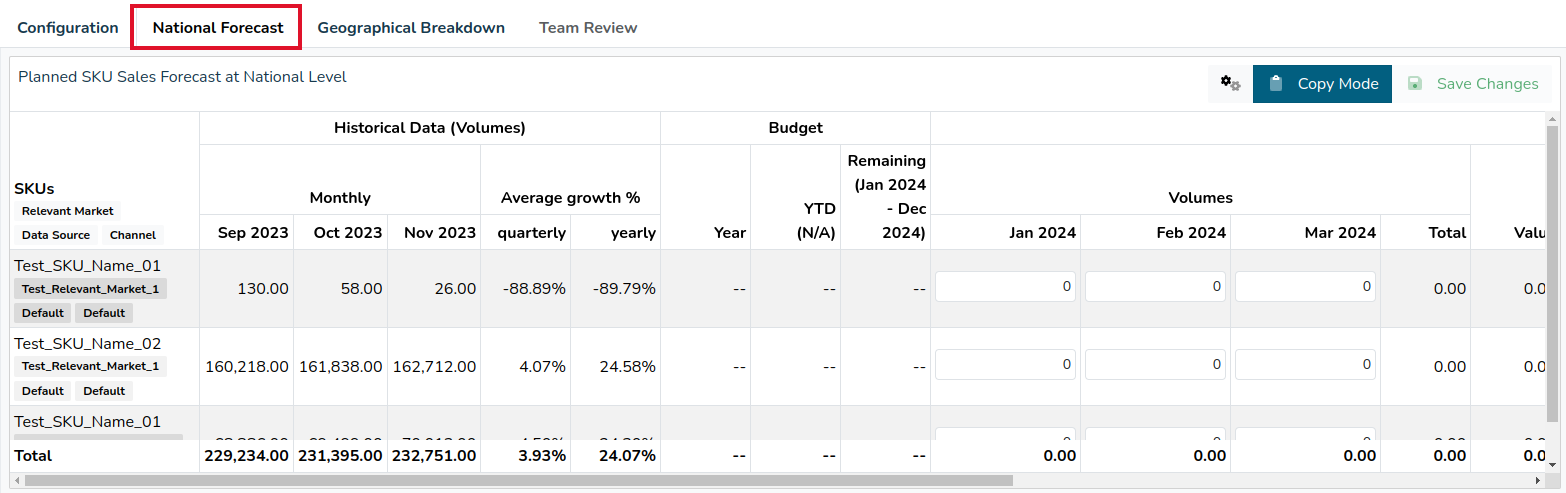The width and height of the screenshot is (1566, 493).
Task: Click Mar 2024 input for first Test_SKU_Name_01
Action: (x=1305, y=286)
